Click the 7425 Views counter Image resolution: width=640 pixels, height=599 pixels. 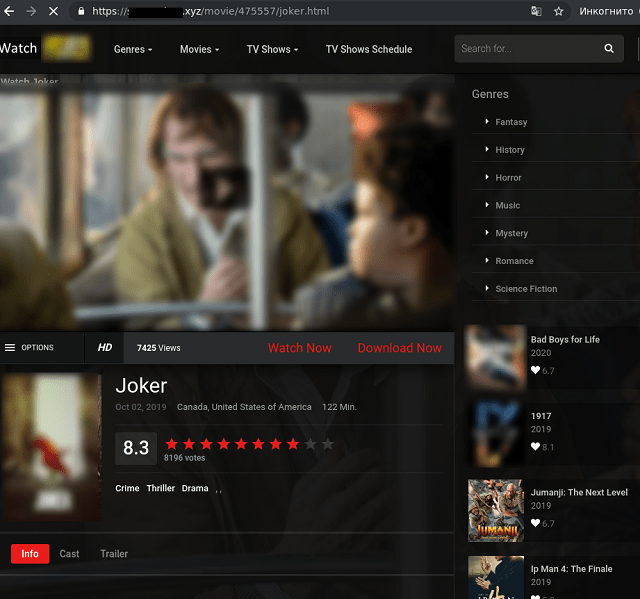click(158, 348)
